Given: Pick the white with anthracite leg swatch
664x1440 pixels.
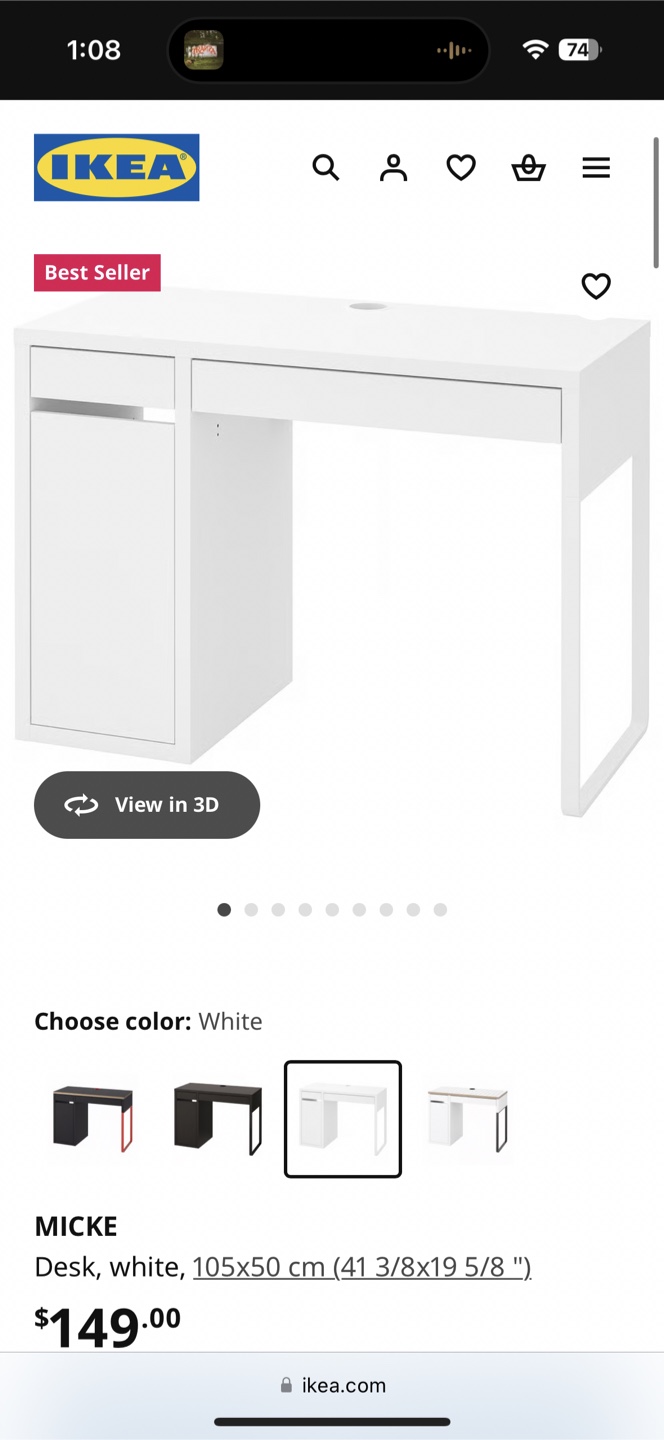Looking at the screenshot, I should [x=468, y=1119].
